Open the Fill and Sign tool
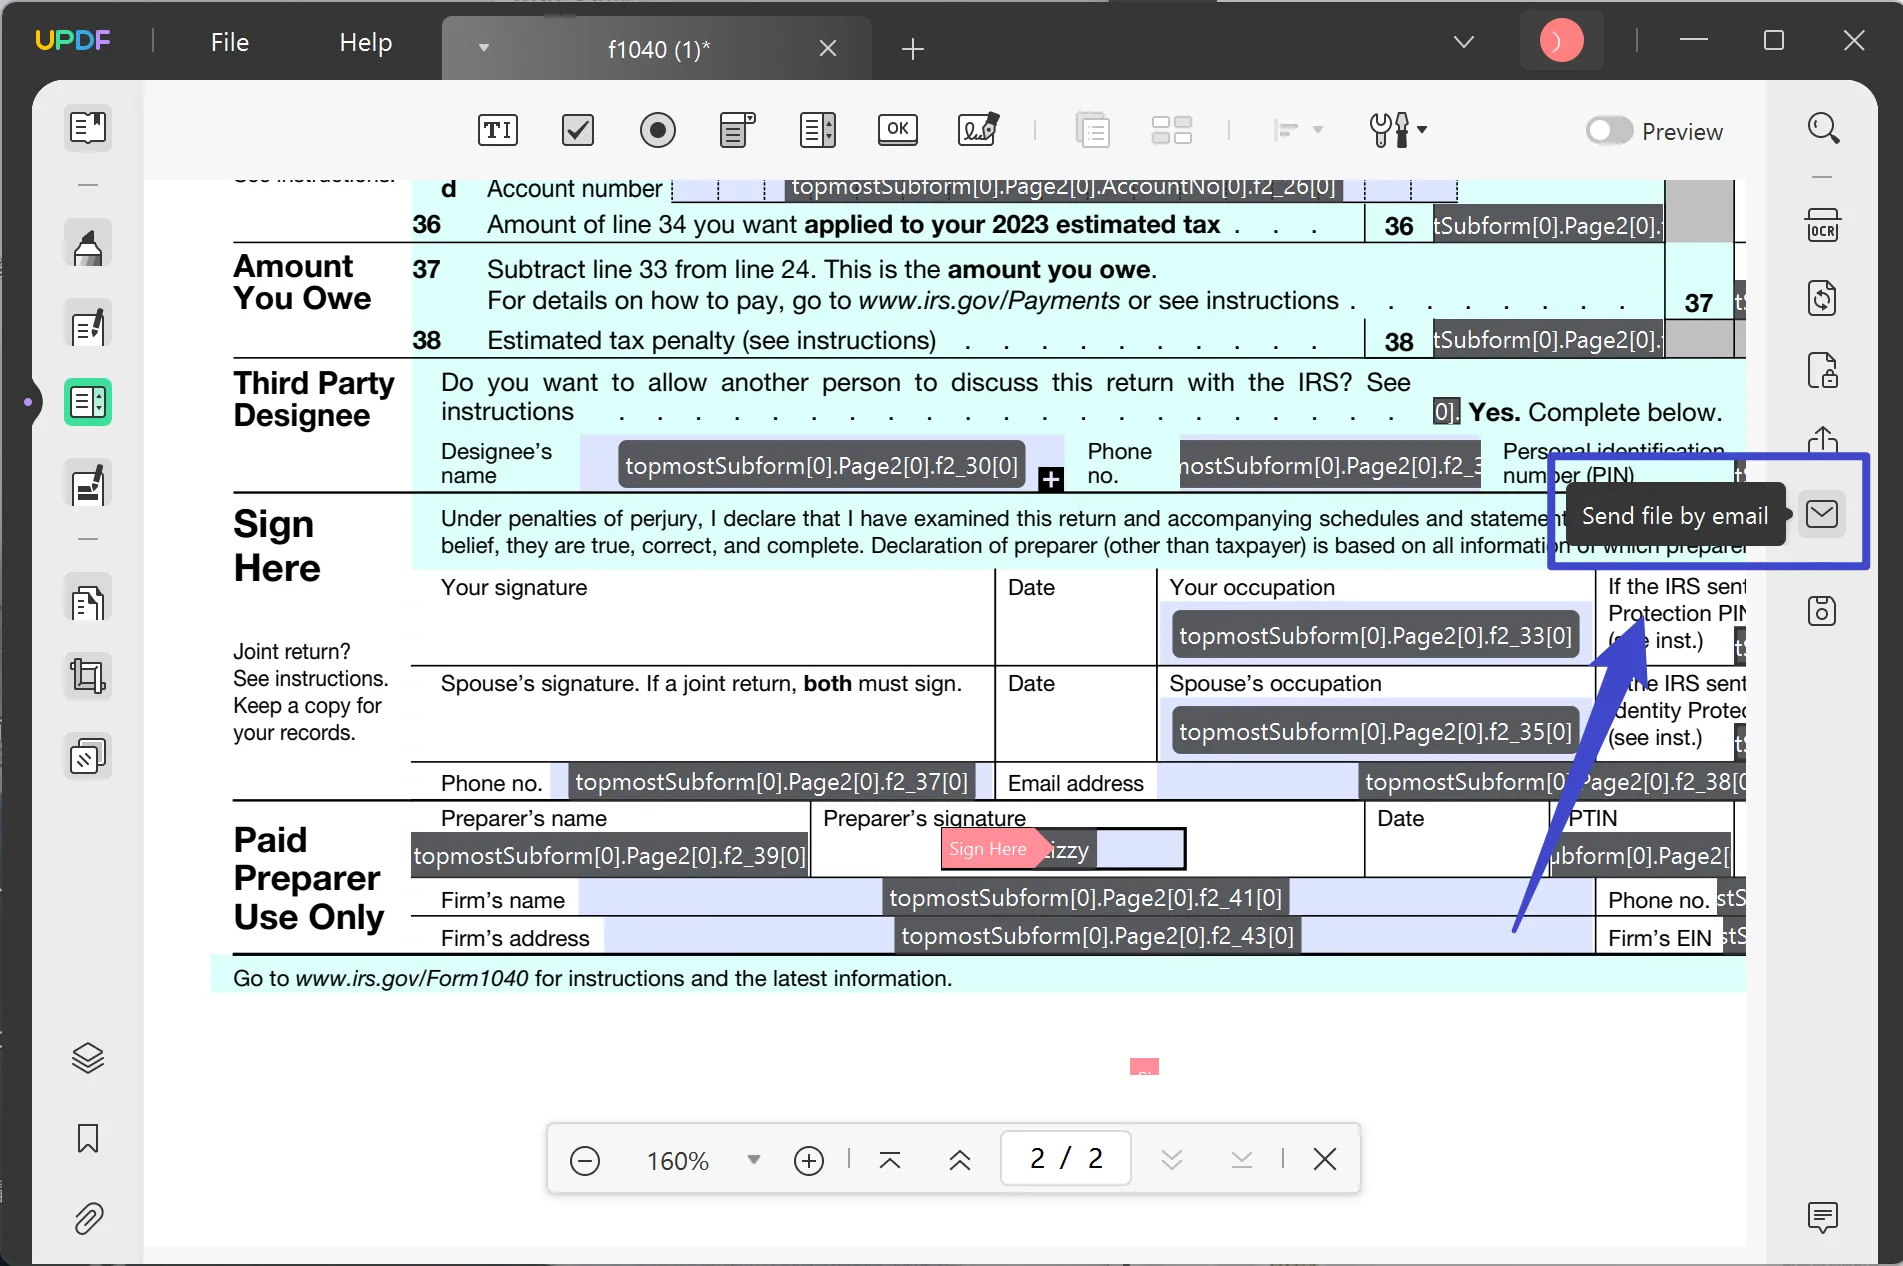 tap(88, 485)
